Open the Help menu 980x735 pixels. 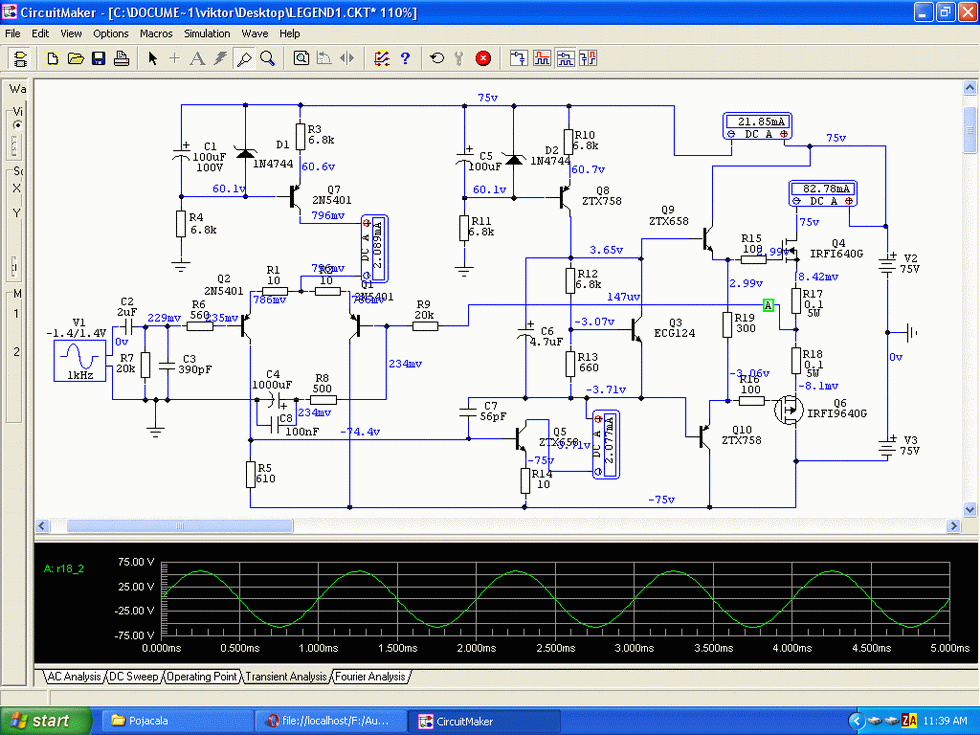(289, 34)
